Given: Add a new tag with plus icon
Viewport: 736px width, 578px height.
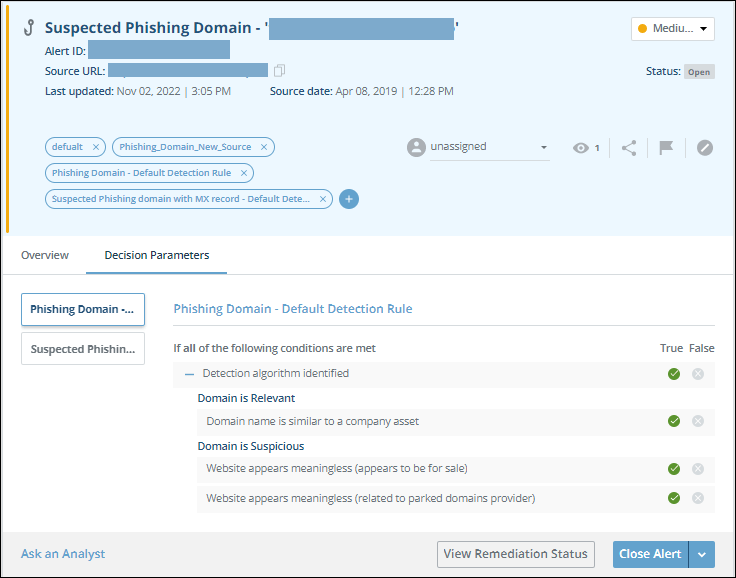Looking at the screenshot, I should pos(349,199).
